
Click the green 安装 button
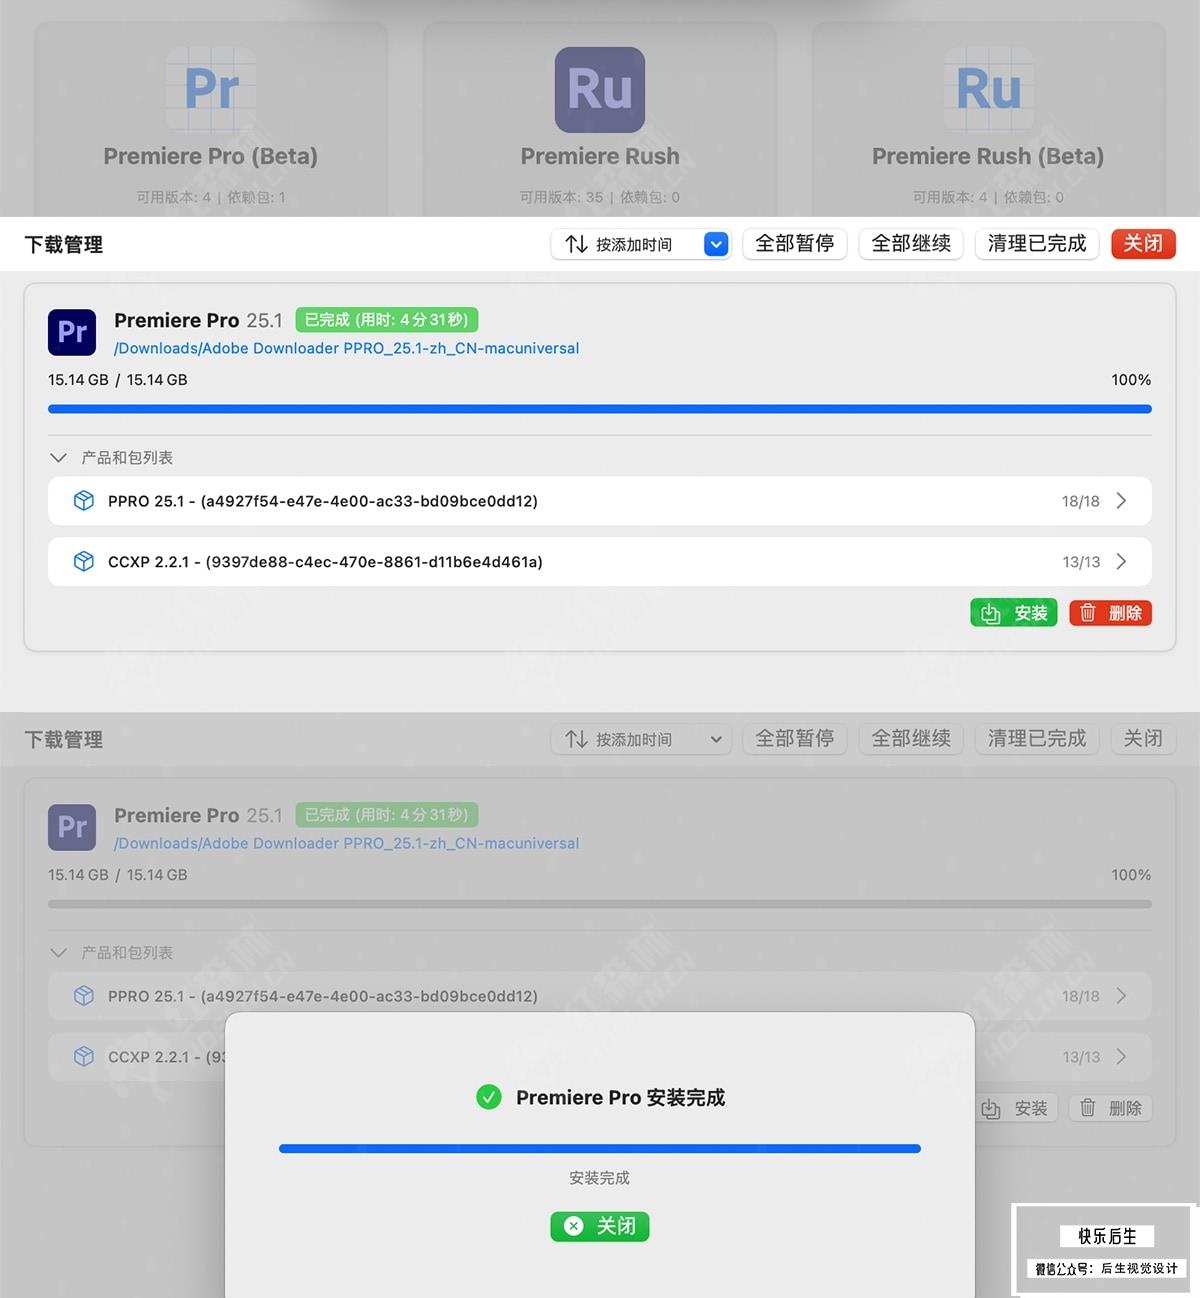click(1014, 613)
